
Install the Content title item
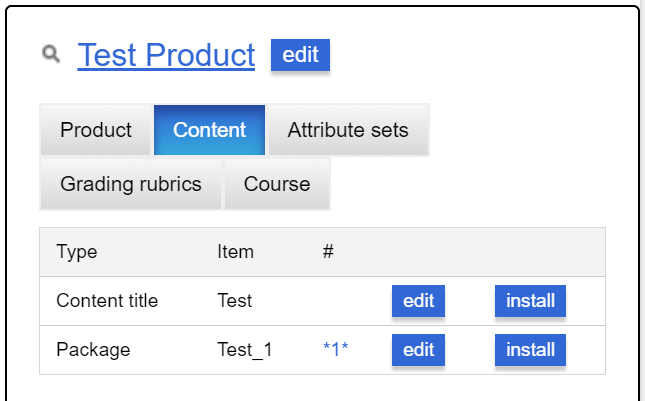[x=530, y=301]
